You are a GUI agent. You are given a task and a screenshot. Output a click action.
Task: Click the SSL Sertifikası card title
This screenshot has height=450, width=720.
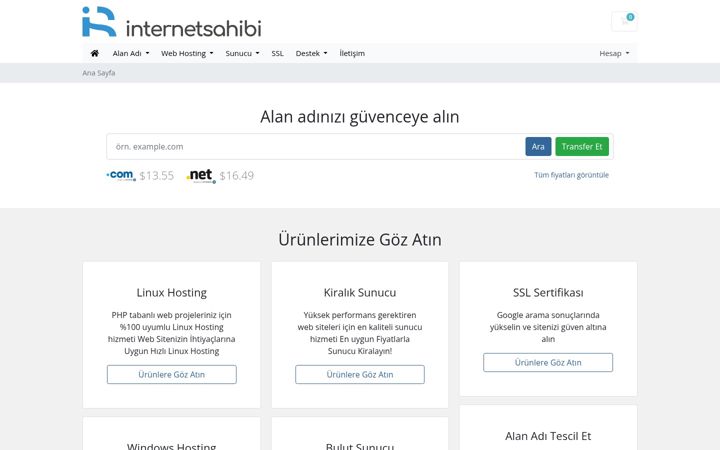tap(548, 292)
